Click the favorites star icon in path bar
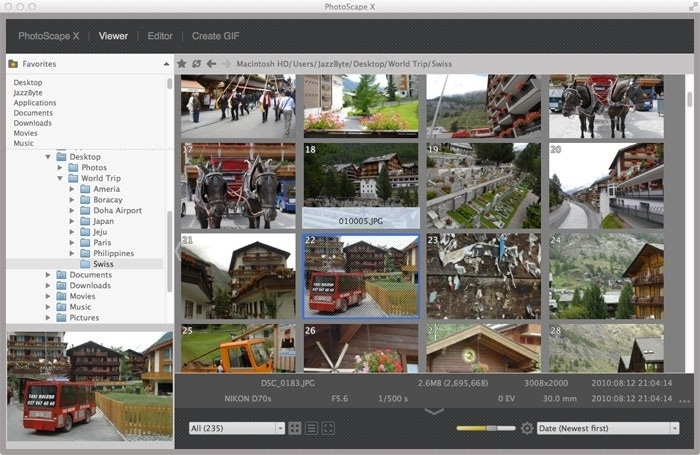Image resolution: width=700 pixels, height=455 pixels. 182,64
